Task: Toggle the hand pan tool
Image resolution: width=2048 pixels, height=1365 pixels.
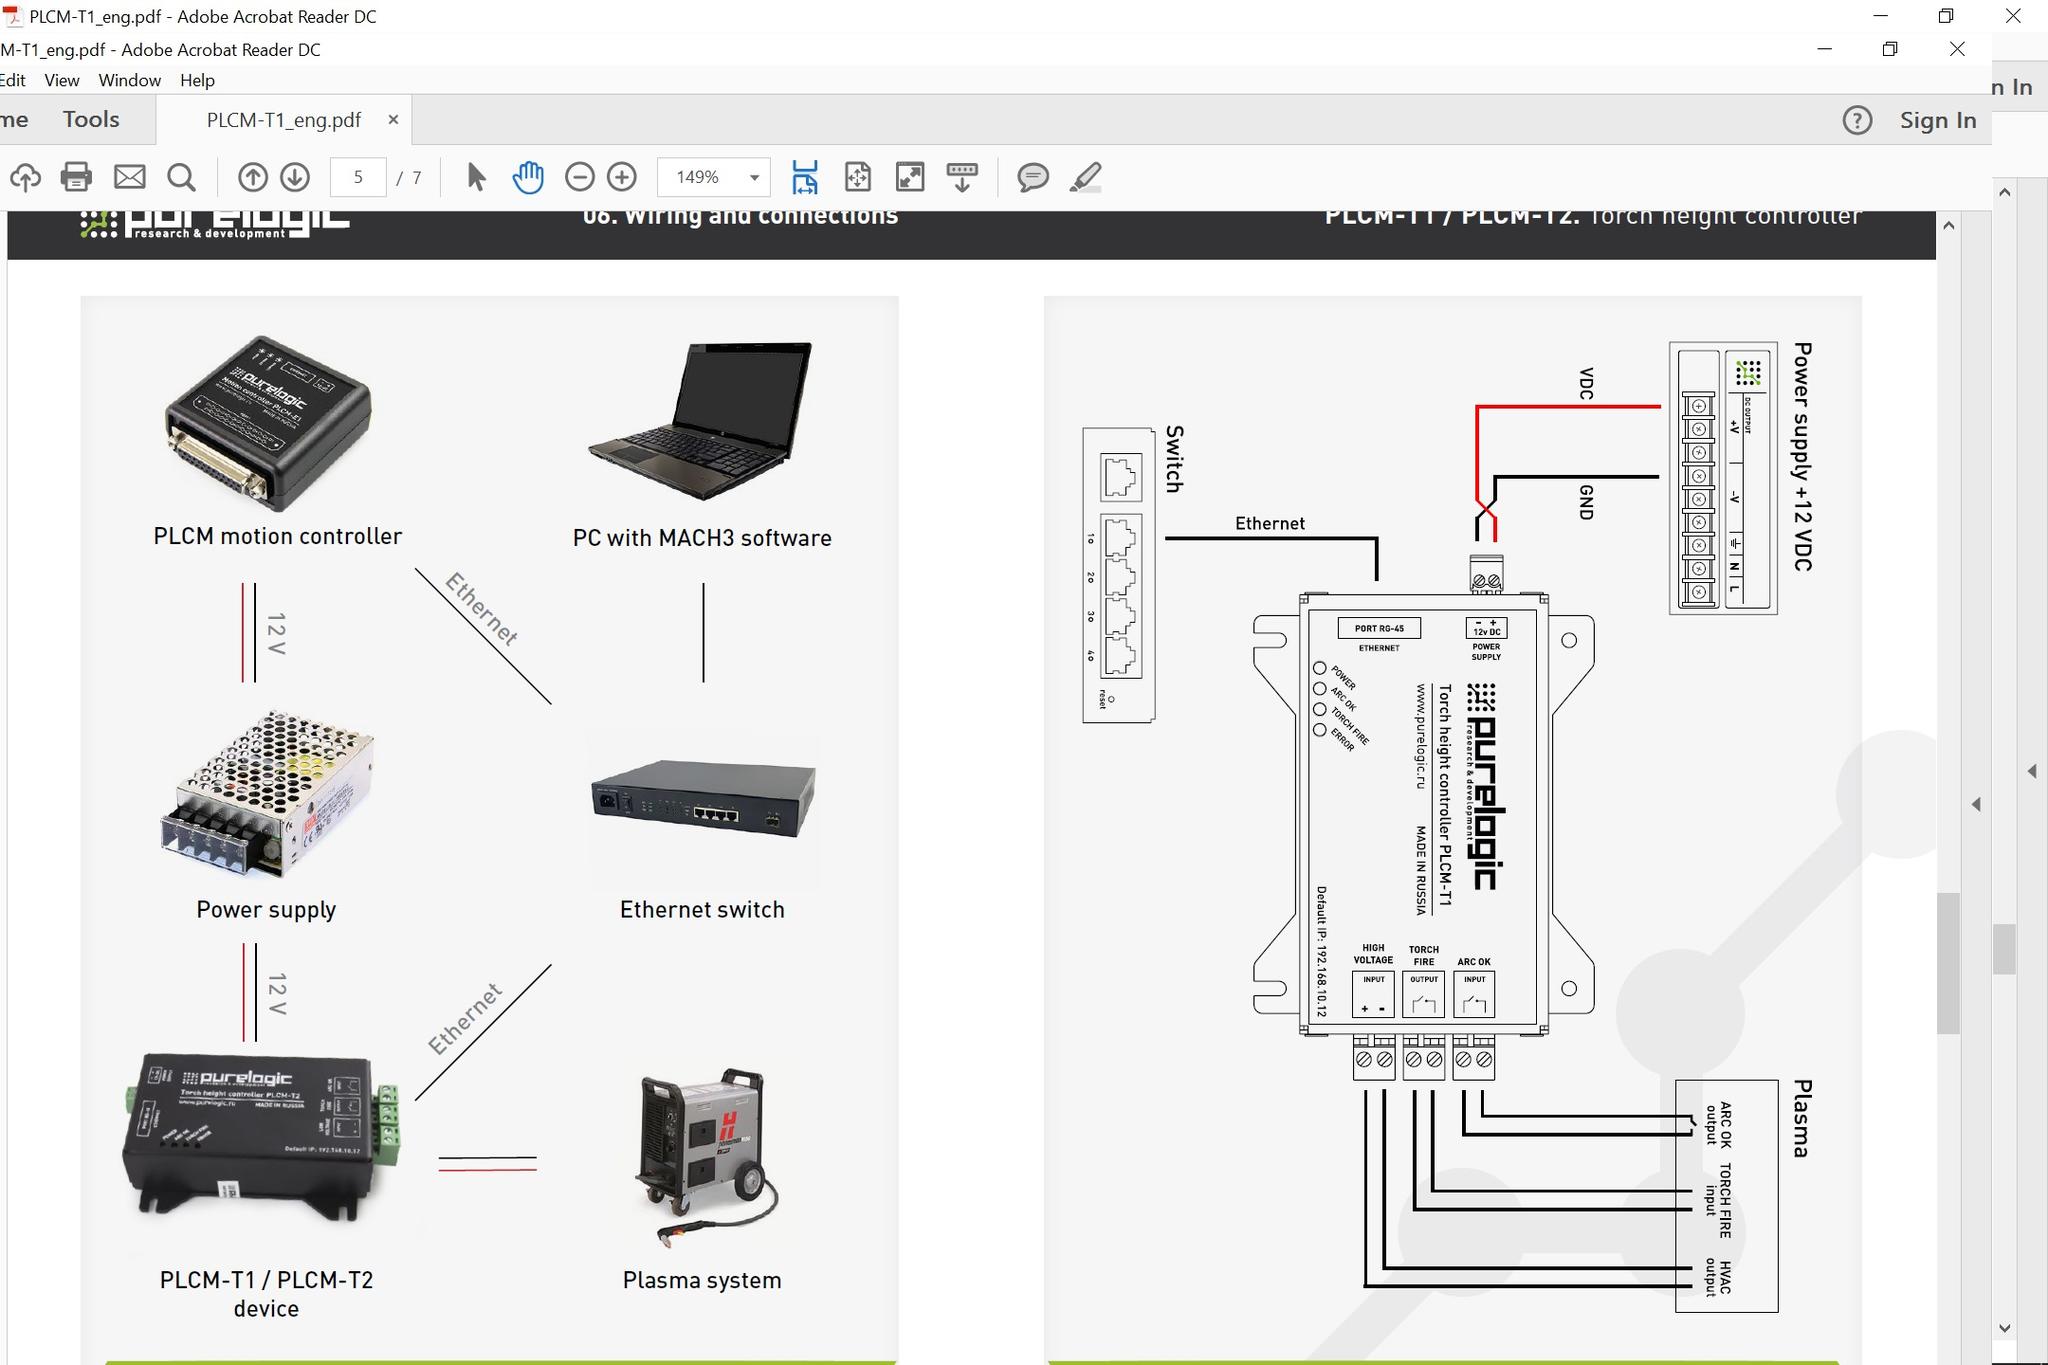Action: 528,177
